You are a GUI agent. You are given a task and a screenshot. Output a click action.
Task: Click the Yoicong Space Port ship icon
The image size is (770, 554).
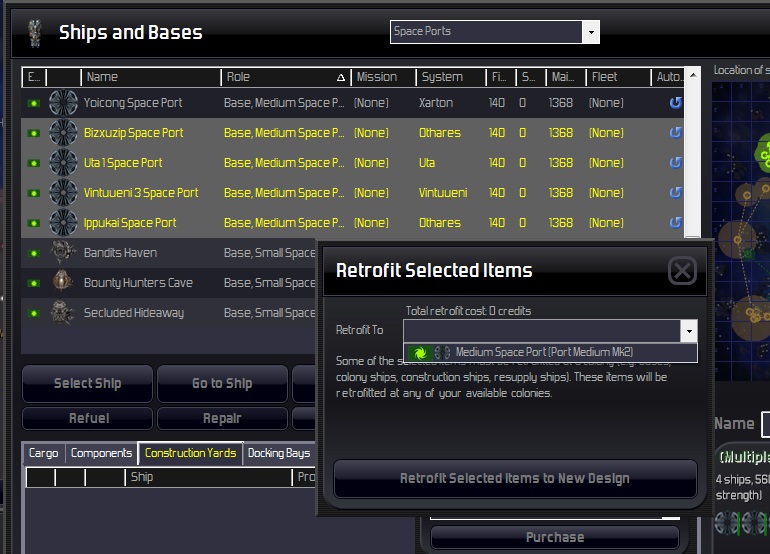(63, 103)
